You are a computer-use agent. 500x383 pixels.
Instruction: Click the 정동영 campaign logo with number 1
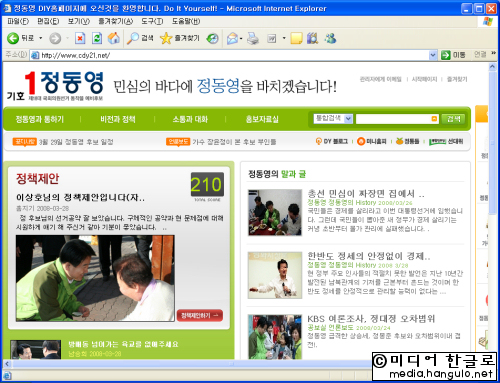point(55,85)
